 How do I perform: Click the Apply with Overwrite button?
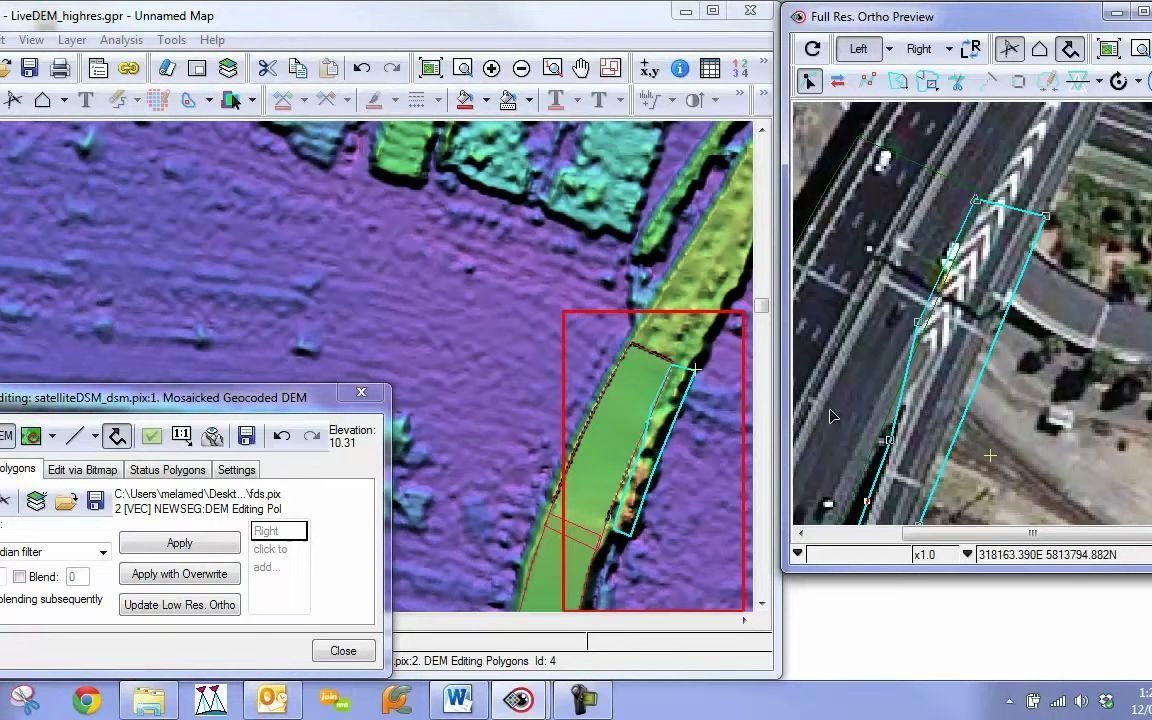(179, 574)
